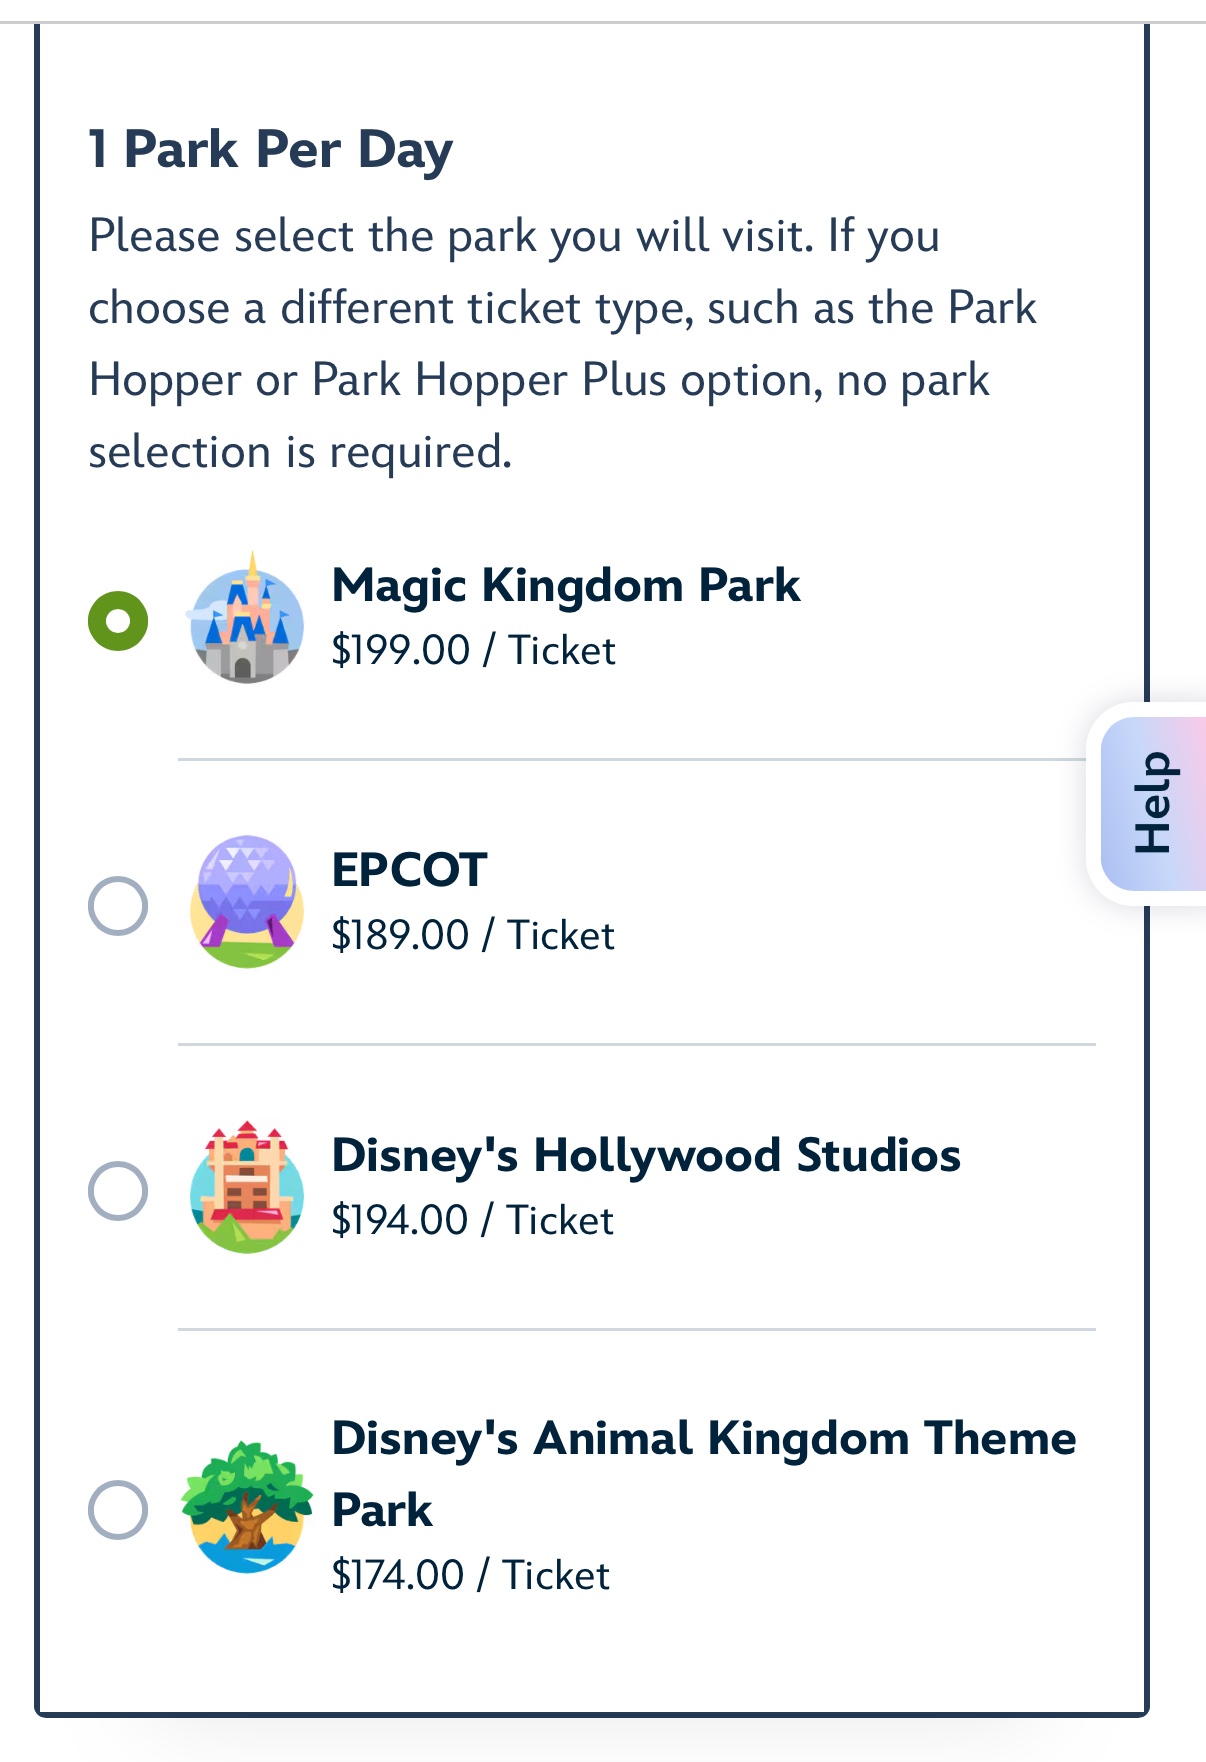
Task: Click the Disney's Animal Kingdom Theme Park label
Action: [704, 1474]
